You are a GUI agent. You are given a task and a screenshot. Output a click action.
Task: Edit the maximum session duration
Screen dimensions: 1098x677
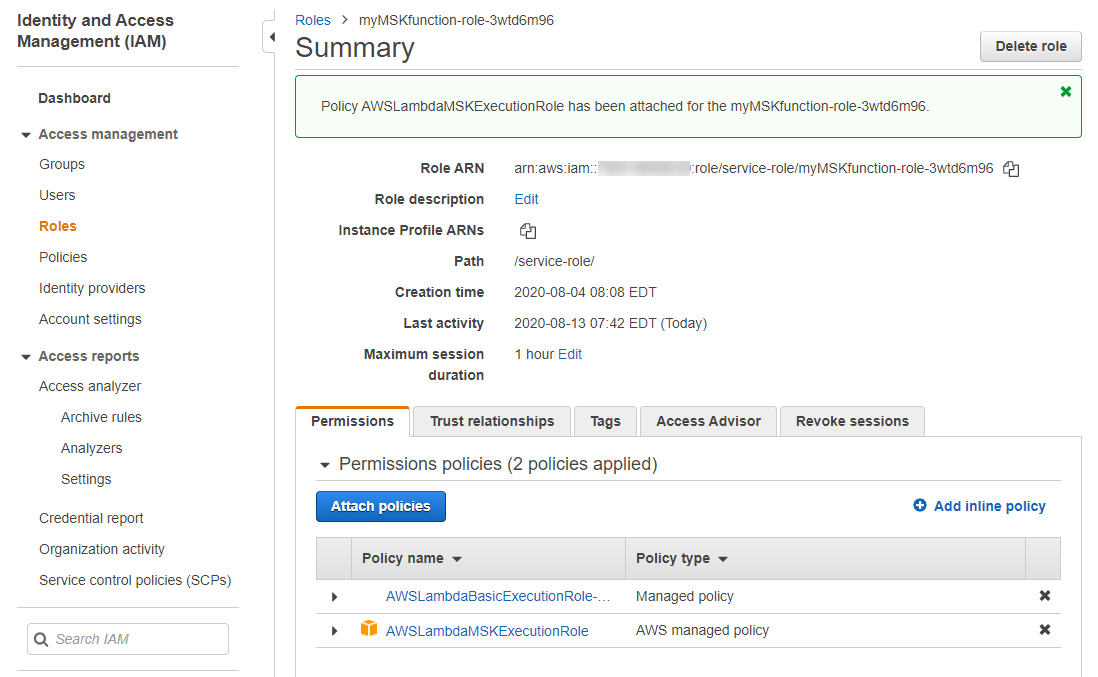pos(570,354)
